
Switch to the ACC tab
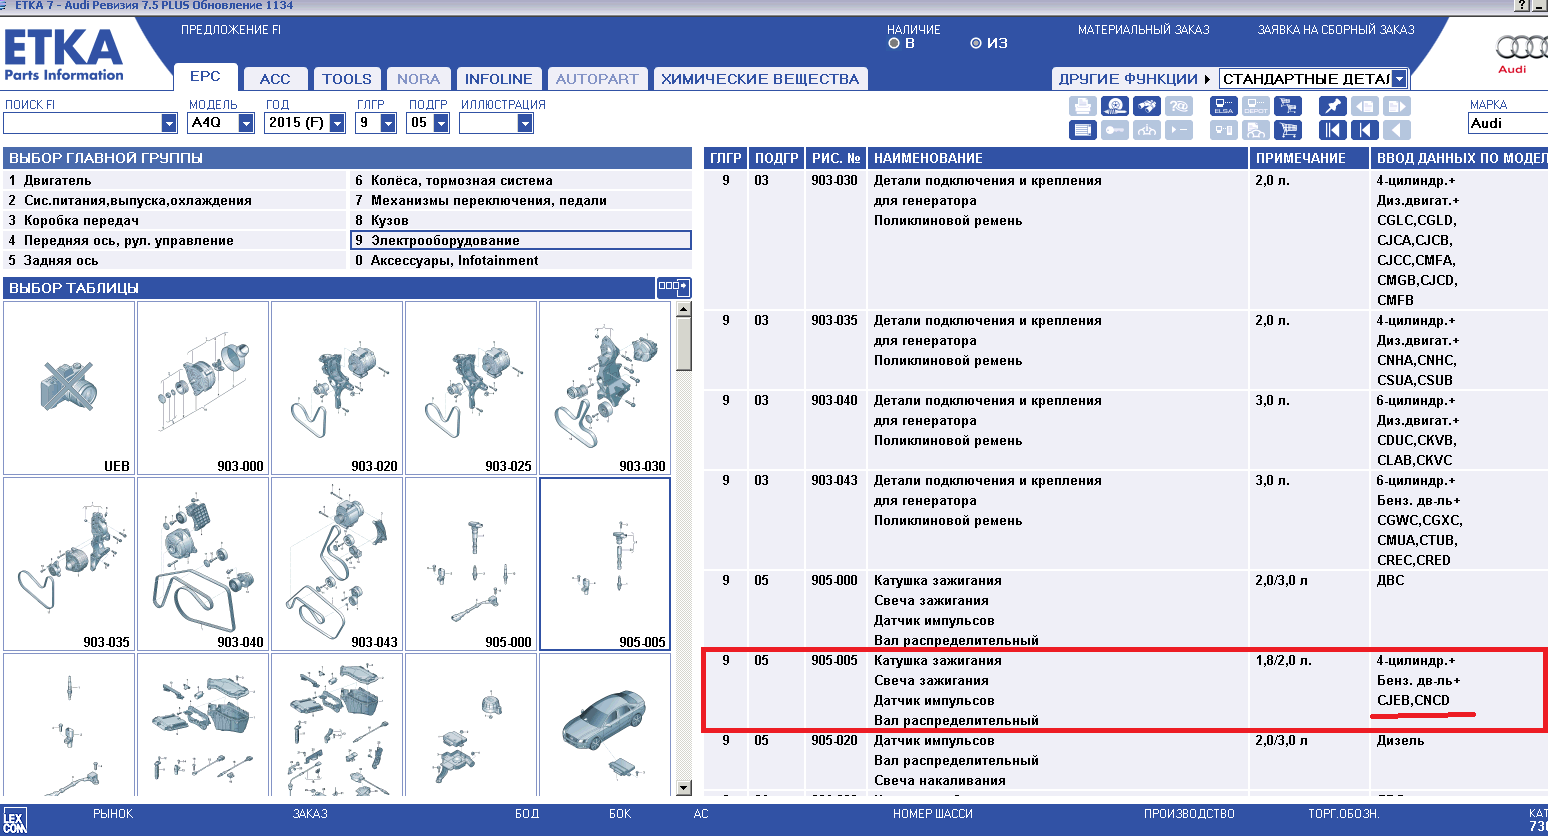point(275,79)
